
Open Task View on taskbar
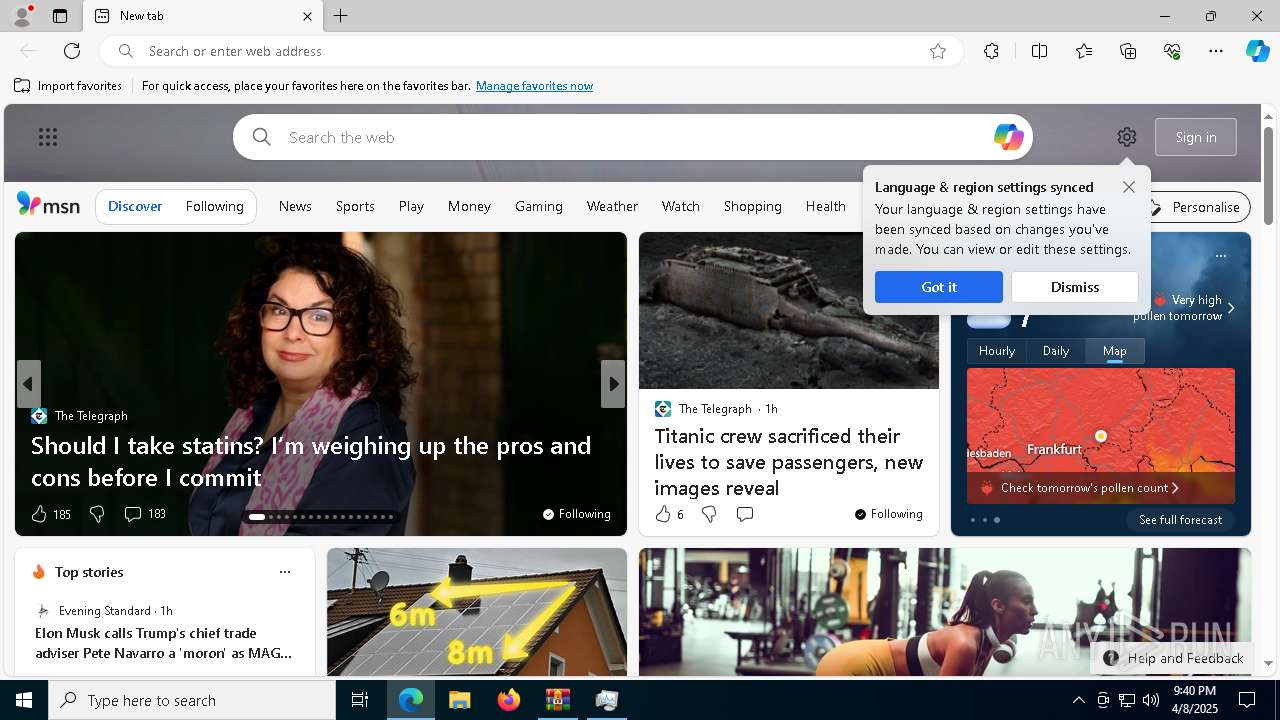coord(360,700)
